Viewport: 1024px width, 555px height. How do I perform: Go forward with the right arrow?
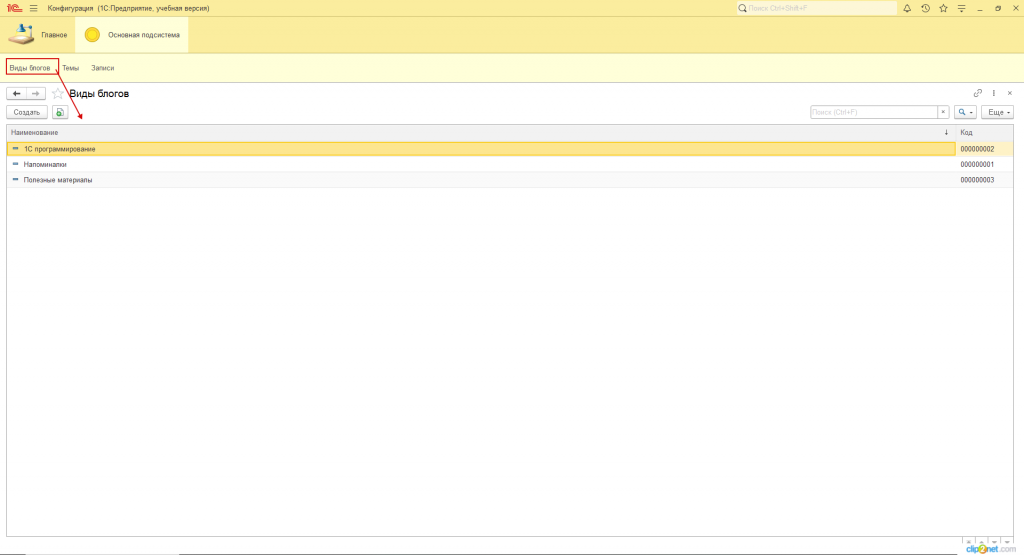tap(36, 93)
